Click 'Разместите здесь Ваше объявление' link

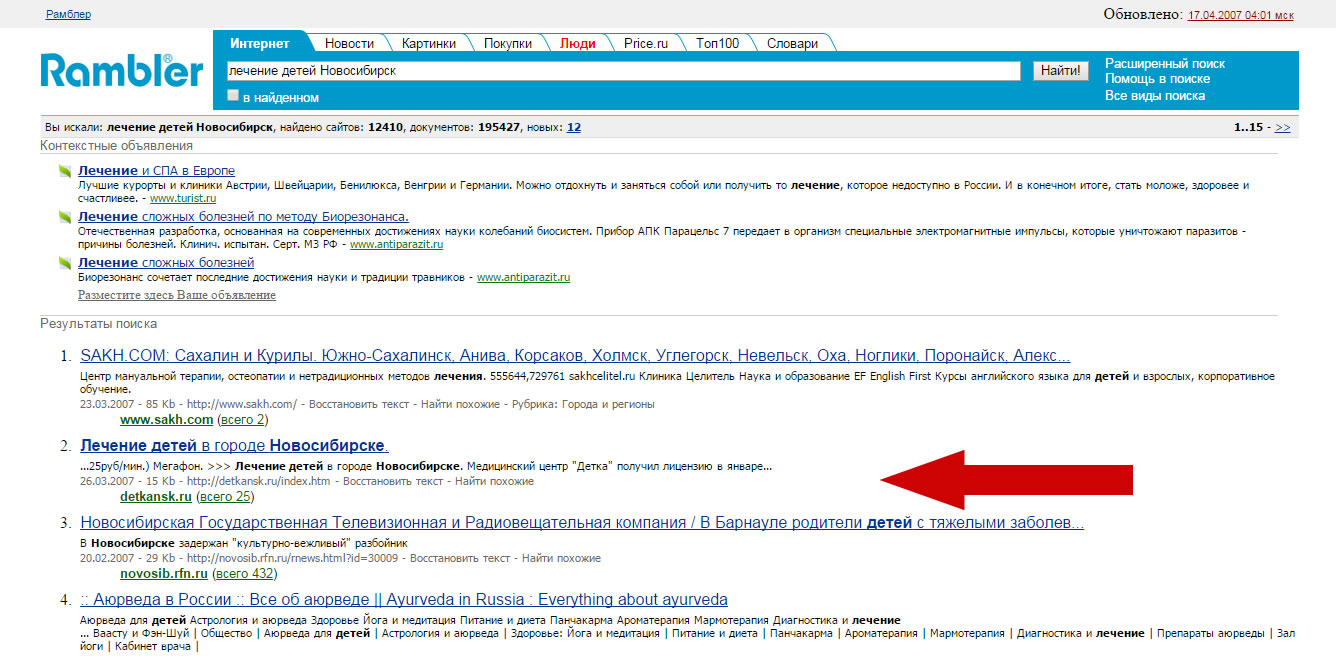coord(177,295)
